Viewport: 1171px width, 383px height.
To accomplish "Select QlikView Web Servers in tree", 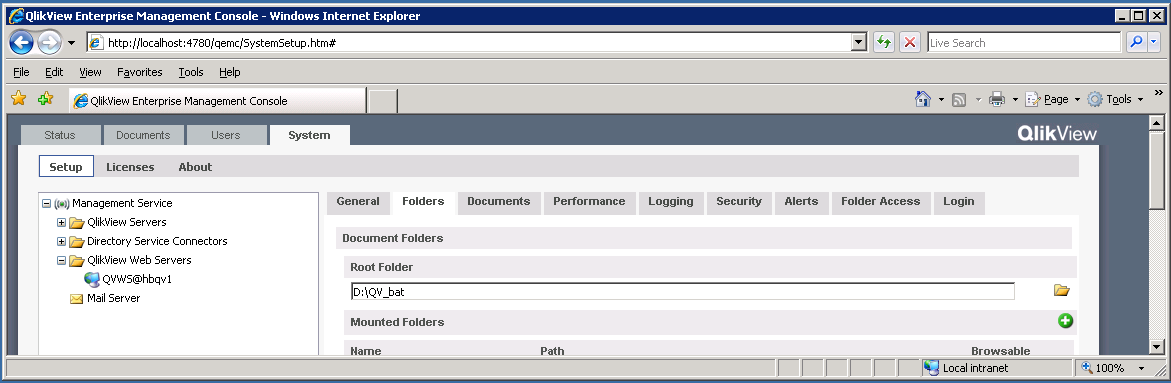I will click(139, 260).
